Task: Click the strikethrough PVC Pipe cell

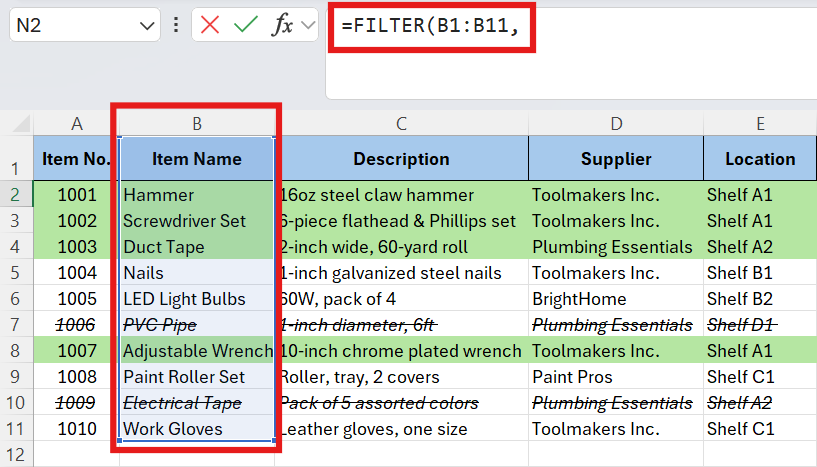Action: click(196, 325)
